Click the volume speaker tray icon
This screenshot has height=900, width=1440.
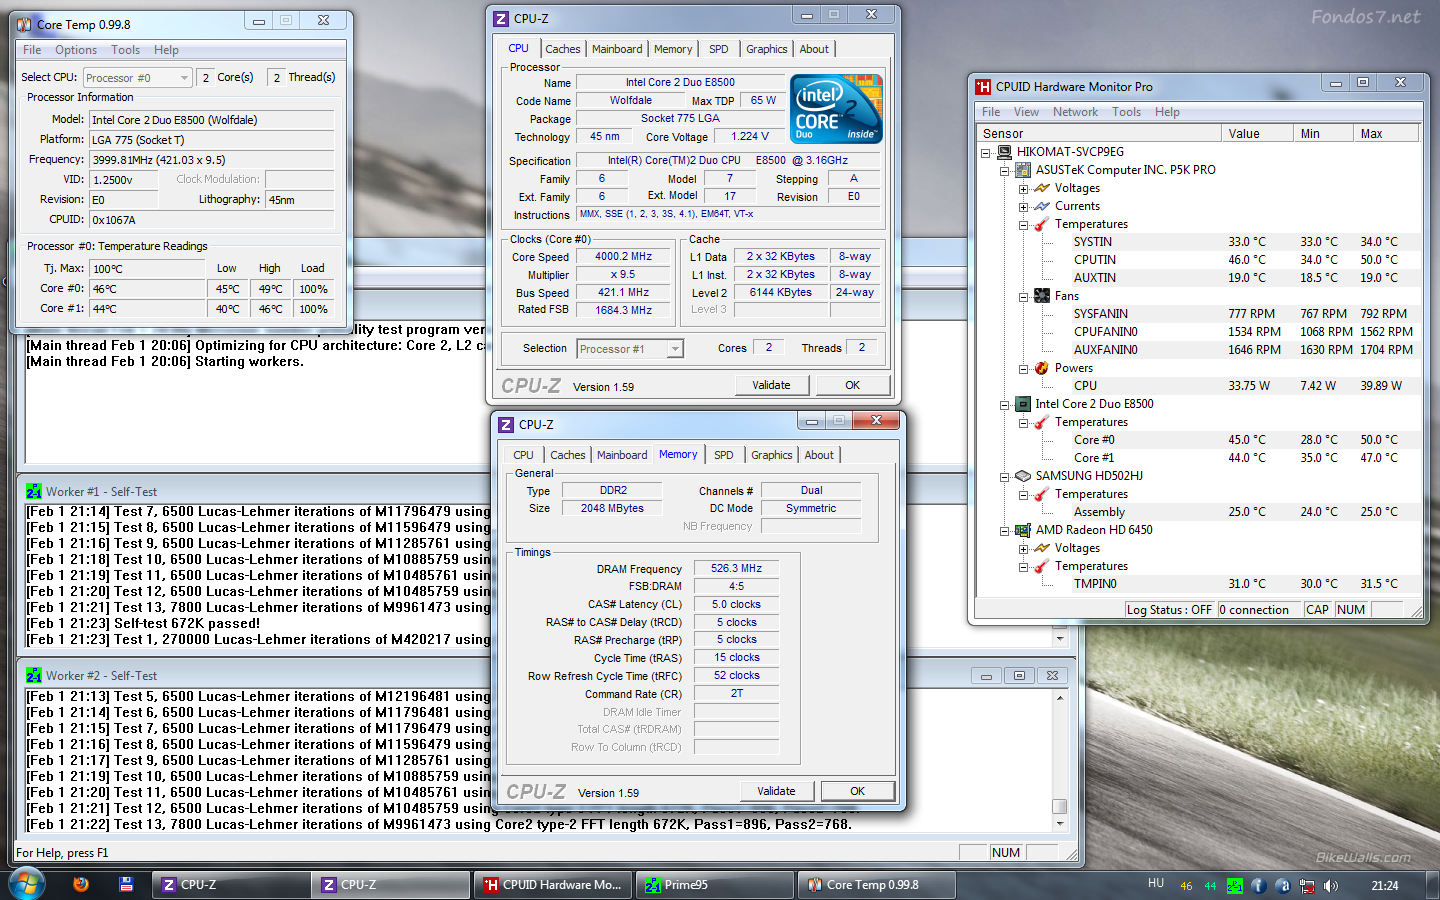tap(1331, 886)
